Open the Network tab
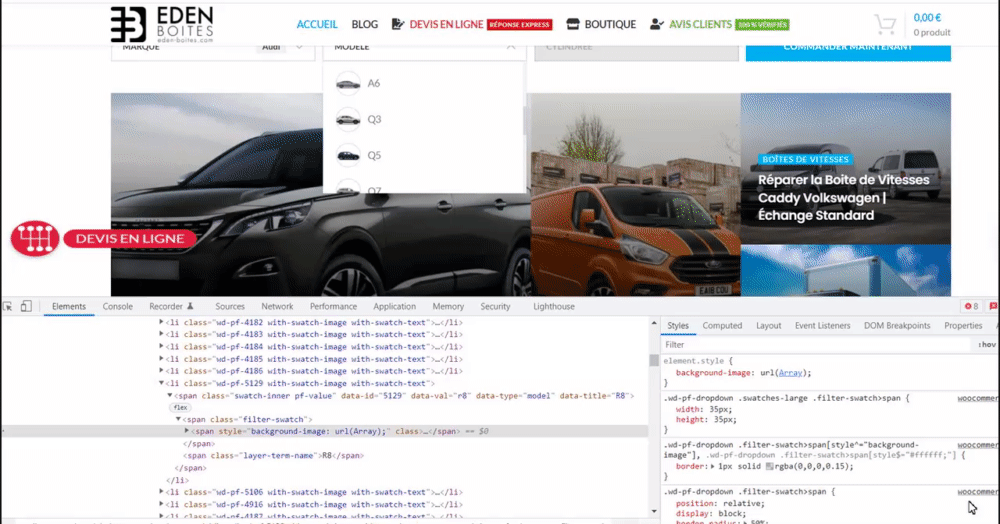Image resolution: width=1000 pixels, height=524 pixels. click(x=277, y=307)
